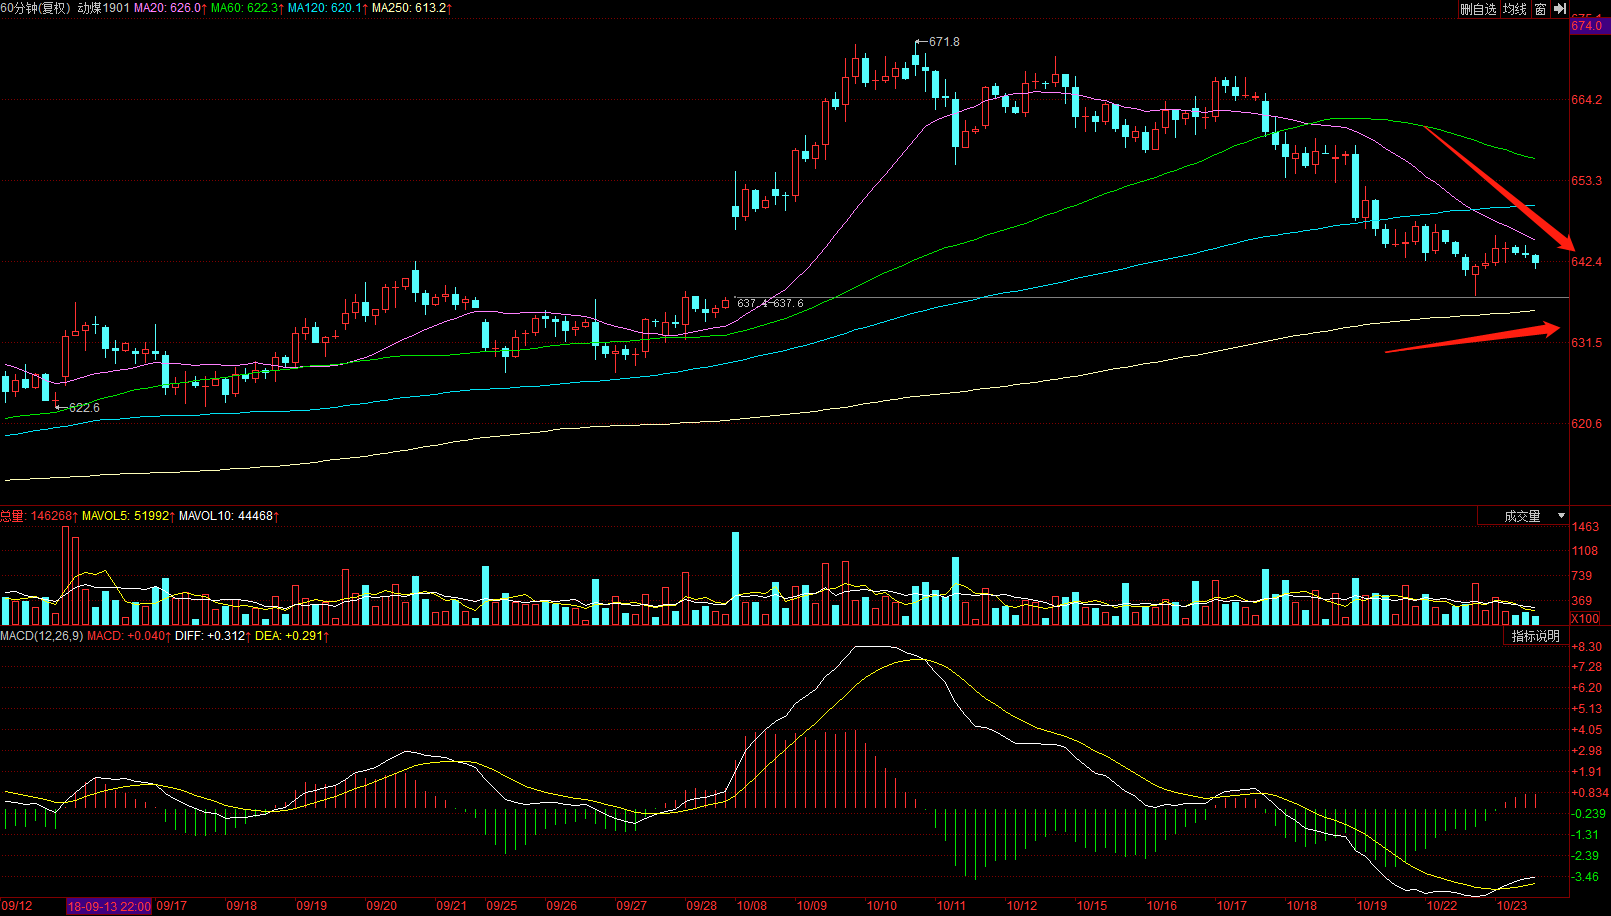Click the 671.8 high price annotation
Viewport: 1611px width, 916px height.
[x=944, y=42]
